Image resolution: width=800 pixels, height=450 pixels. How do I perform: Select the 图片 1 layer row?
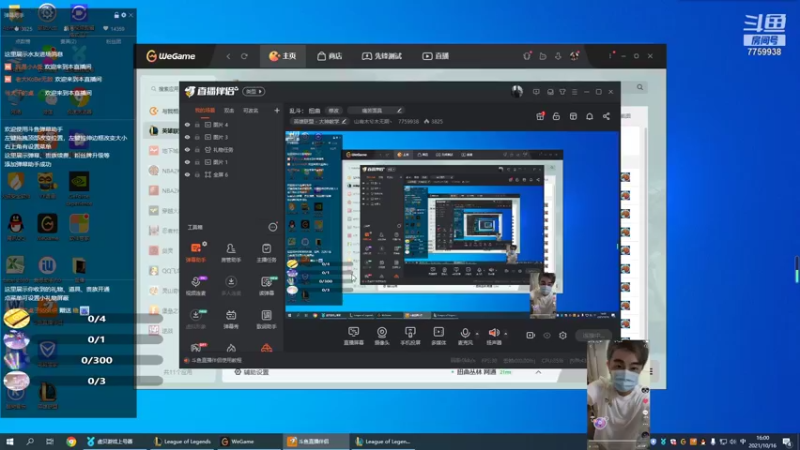tap(232, 162)
